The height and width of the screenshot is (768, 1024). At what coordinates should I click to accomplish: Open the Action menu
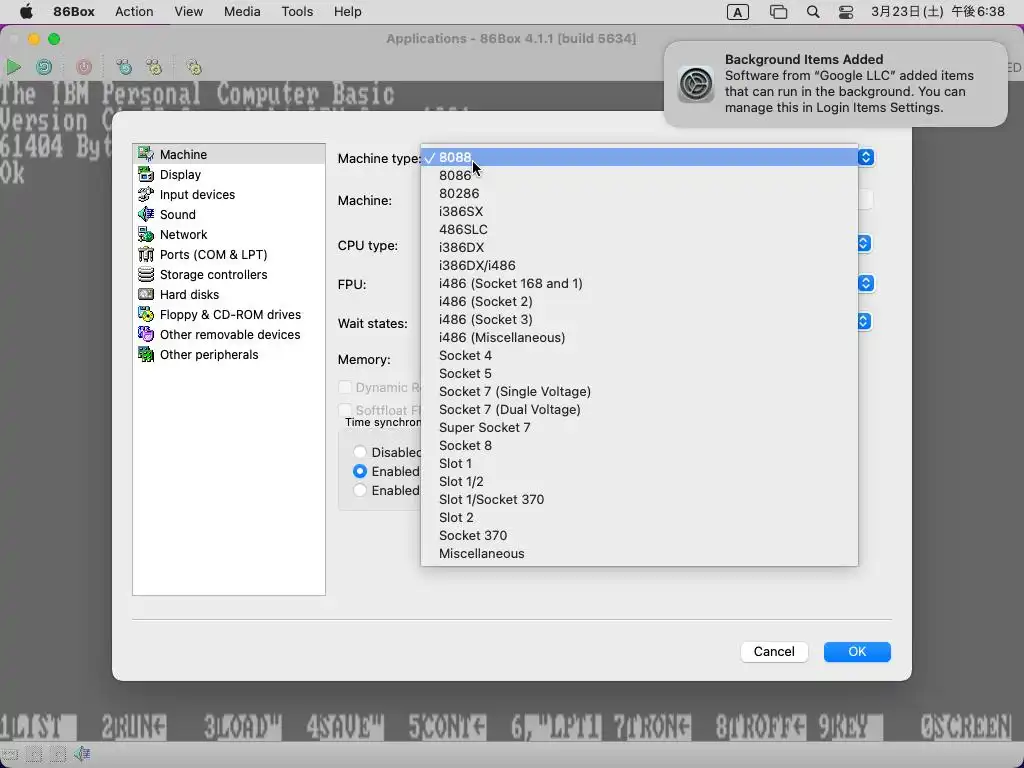[134, 12]
